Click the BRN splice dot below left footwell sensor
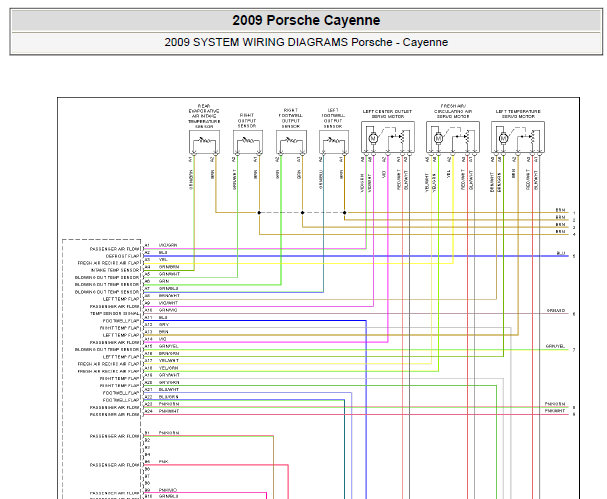 pyautogui.click(x=345, y=213)
